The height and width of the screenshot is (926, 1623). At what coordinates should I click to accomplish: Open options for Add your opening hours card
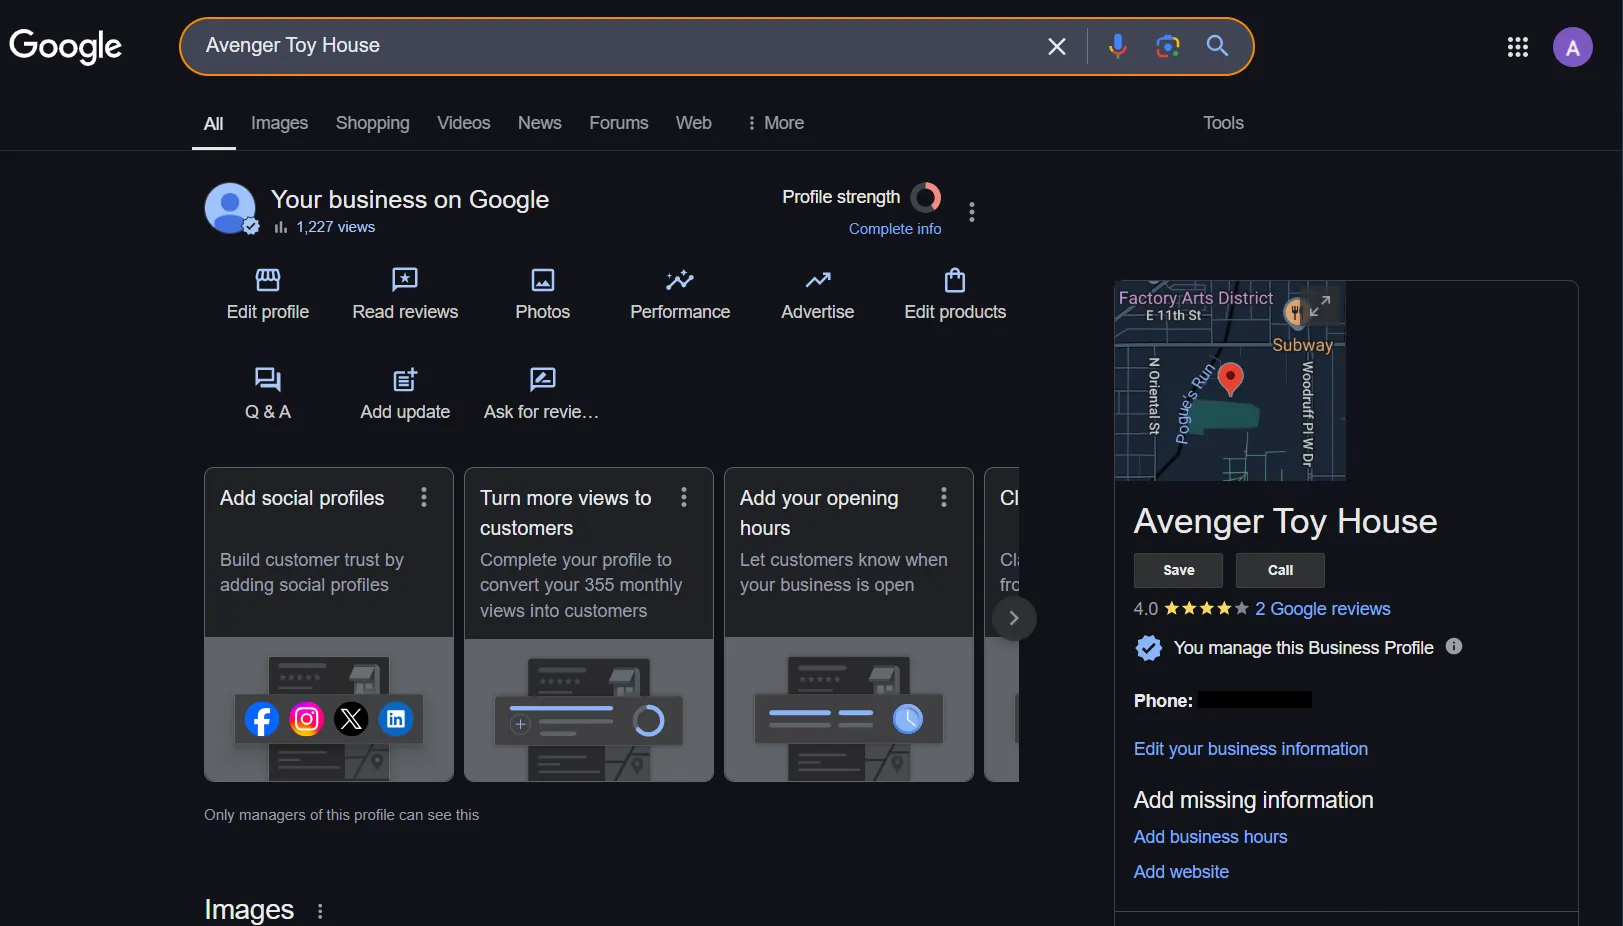click(x=944, y=497)
